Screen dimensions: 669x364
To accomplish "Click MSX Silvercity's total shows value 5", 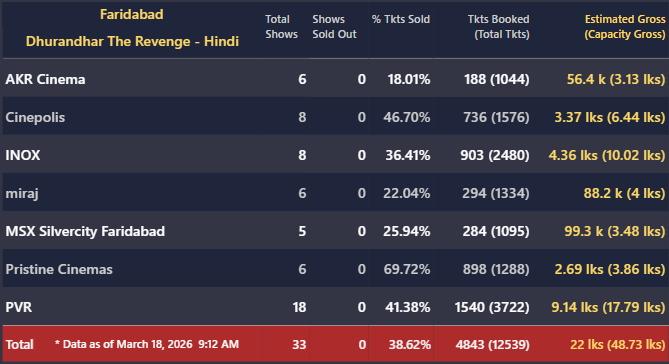I will click(x=302, y=231).
